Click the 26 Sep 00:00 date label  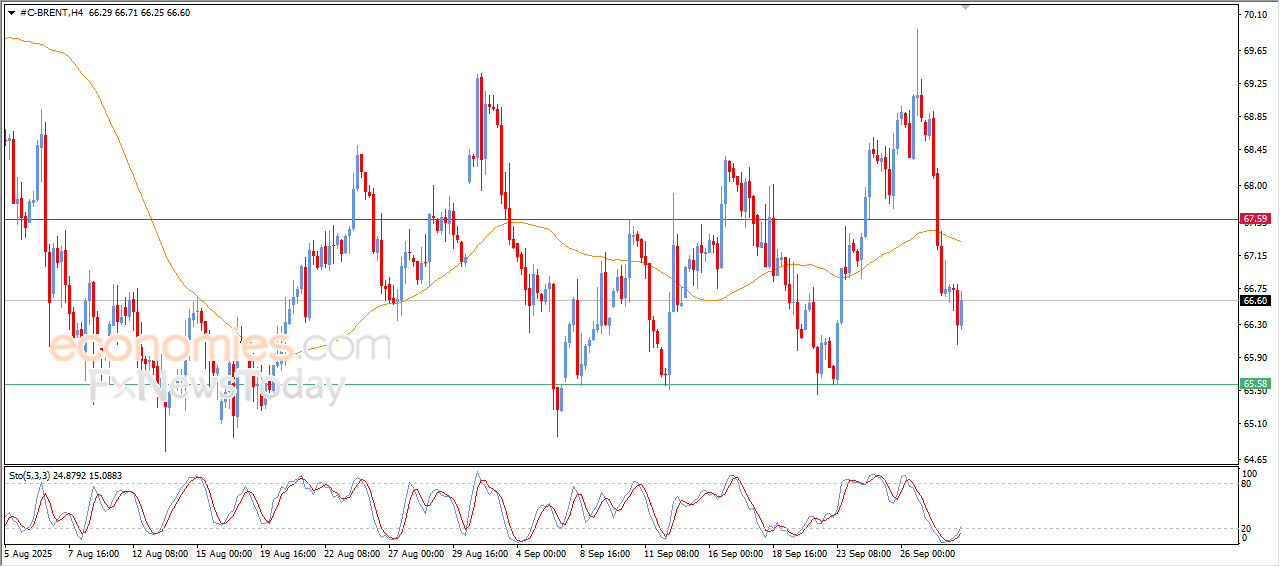(x=928, y=552)
